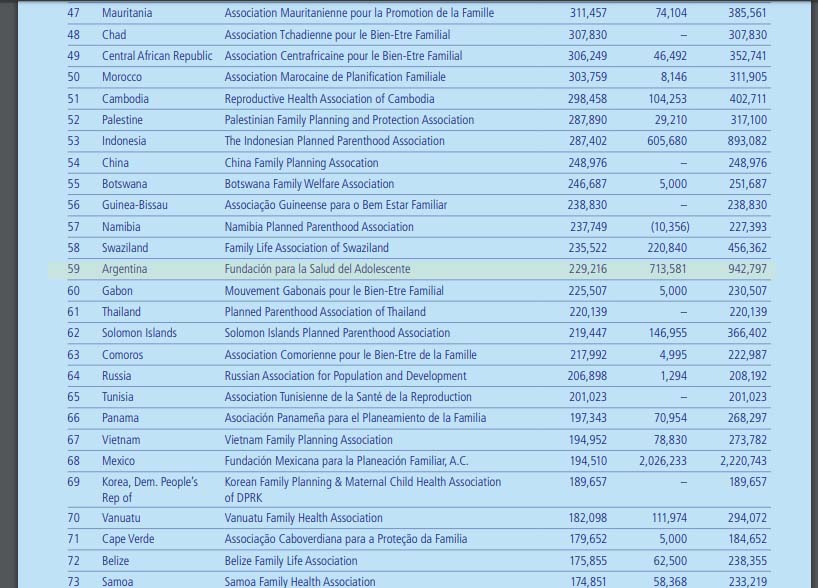818x588 pixels.
Task: Click the China Family Planning Assocation entry
Action: pyautogui.click(x=301, y=163)
